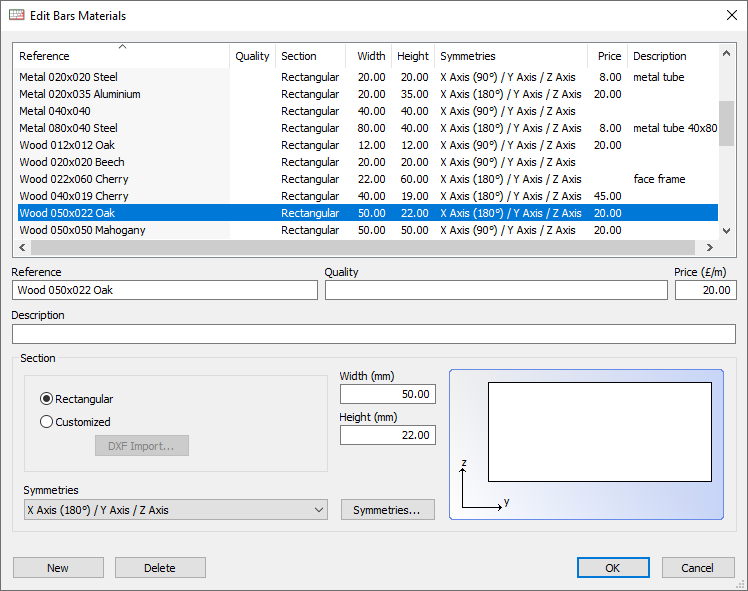Click the Symmetries column header

coord(511,56)
